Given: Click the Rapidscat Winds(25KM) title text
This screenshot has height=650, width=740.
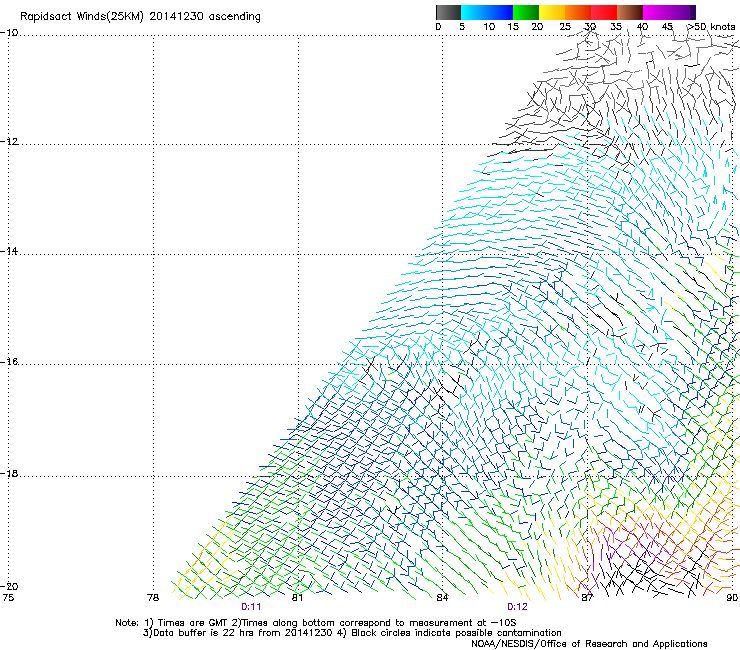Looking at the screenshot, I should (x=140, y=17).
